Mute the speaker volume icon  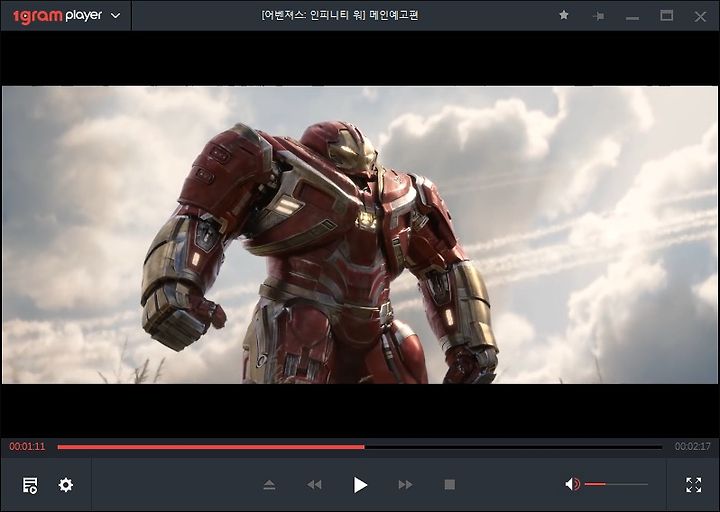pyautogui.click(x=572, y=484)
